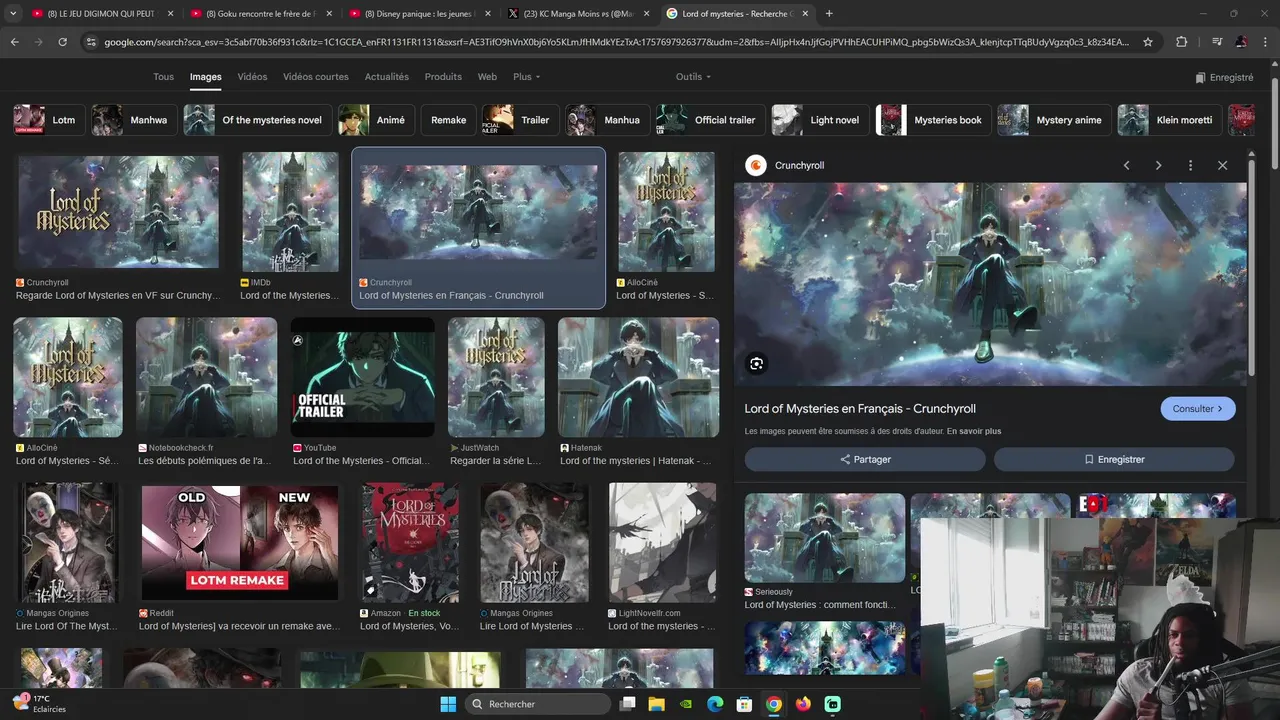Expand the Outils dropdown
1280x720 pixels.
point(693,77)
